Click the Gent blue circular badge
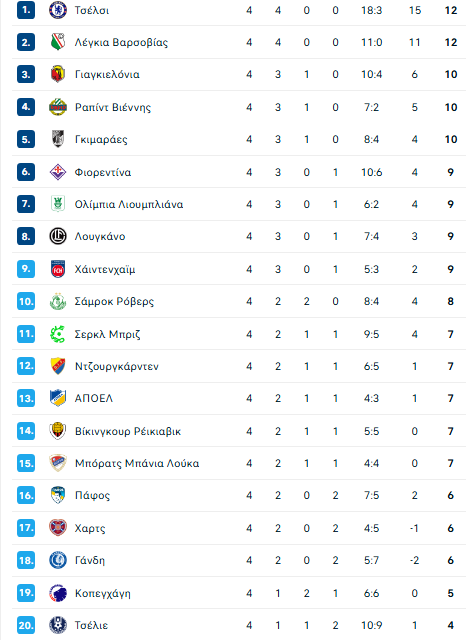 (58, 560)
